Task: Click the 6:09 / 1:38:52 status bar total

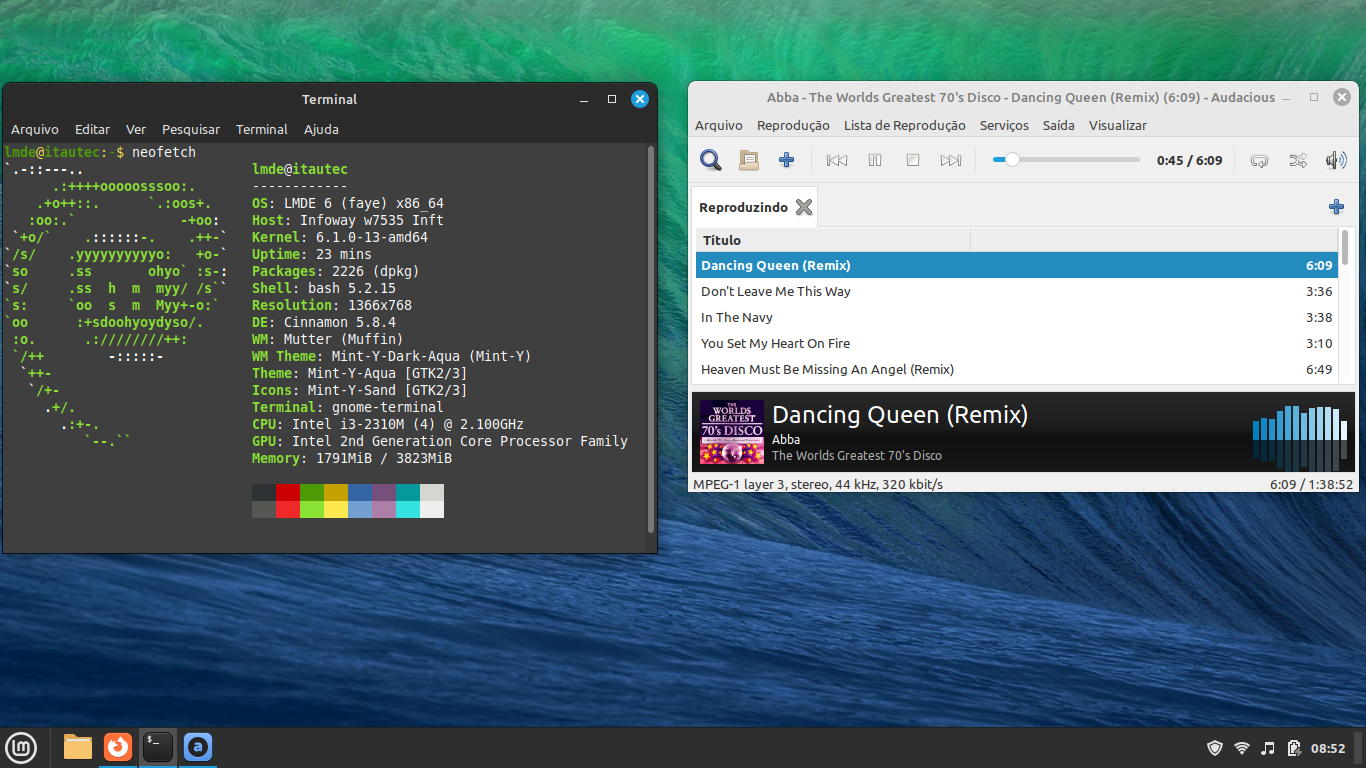Action: point(1311,484)
